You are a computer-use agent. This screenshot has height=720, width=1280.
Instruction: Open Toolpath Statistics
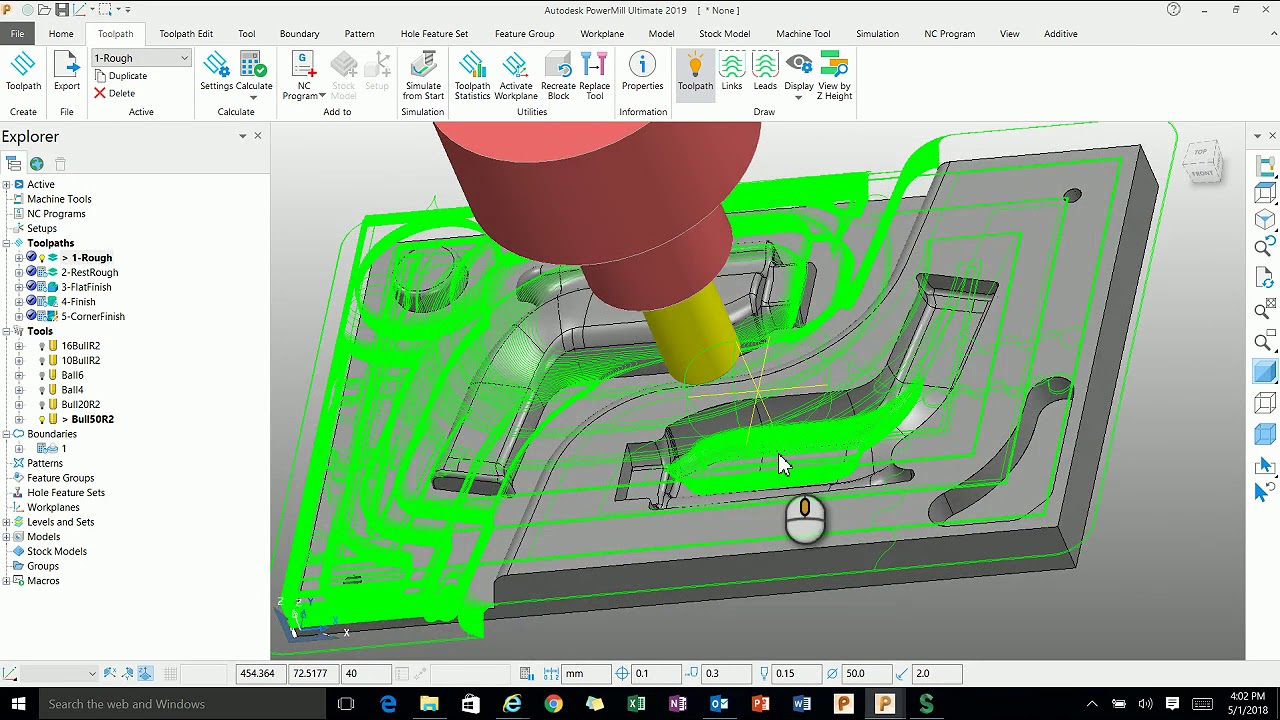tap(472, 76)
